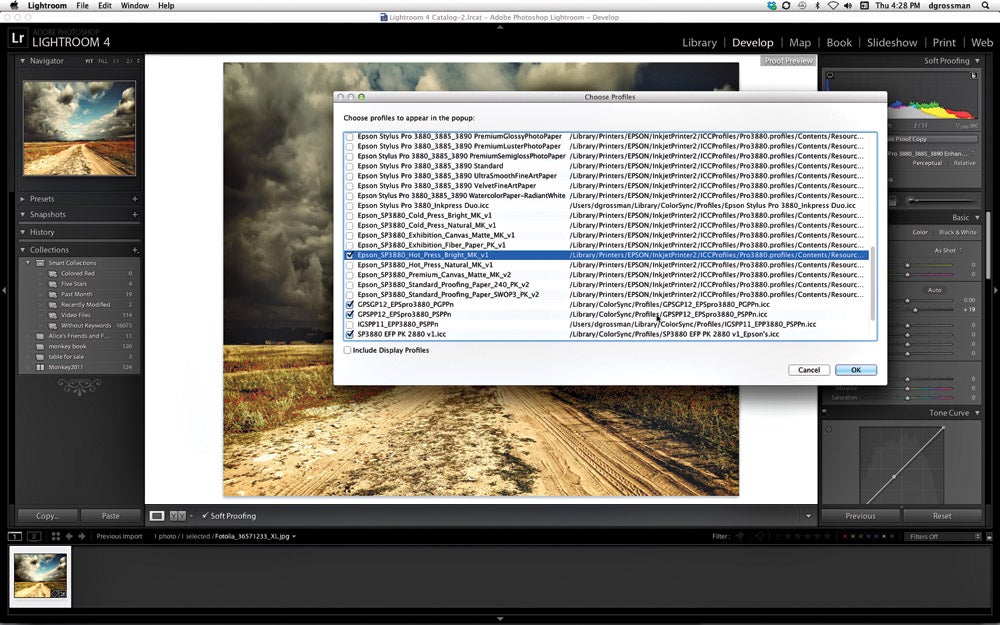The width and height of the screenshot is (1000, 625).
Task: Check the IGSPP11_EPP3880_PSPPn profile
Action: tap(349, 325)
